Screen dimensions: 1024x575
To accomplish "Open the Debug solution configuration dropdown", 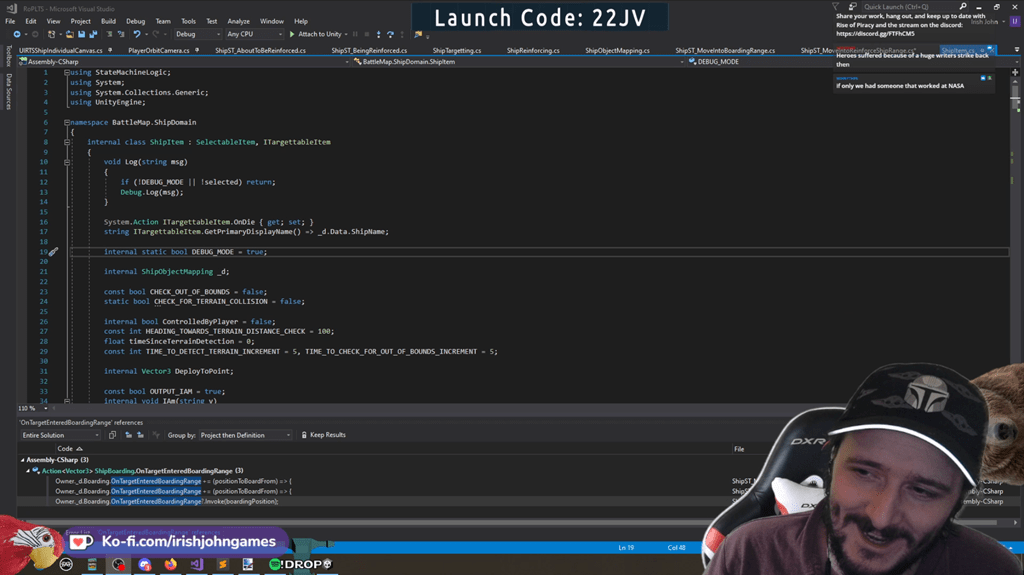I will [x=197, y=34].
